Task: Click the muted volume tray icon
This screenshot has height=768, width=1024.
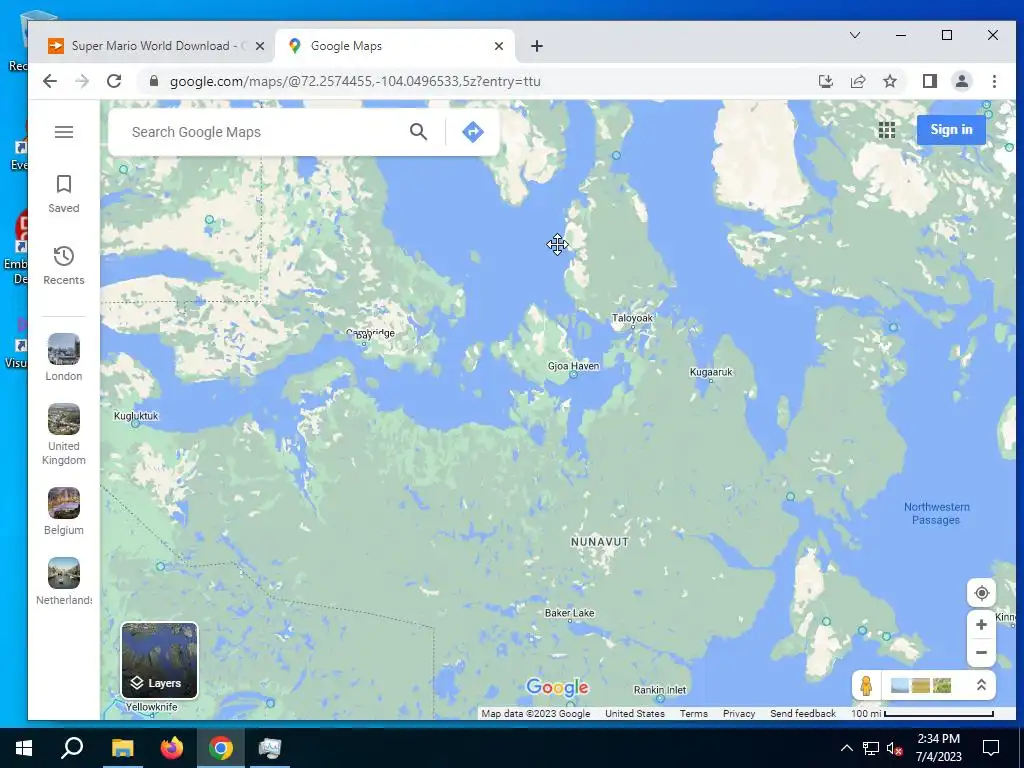Action: point(895,748)
